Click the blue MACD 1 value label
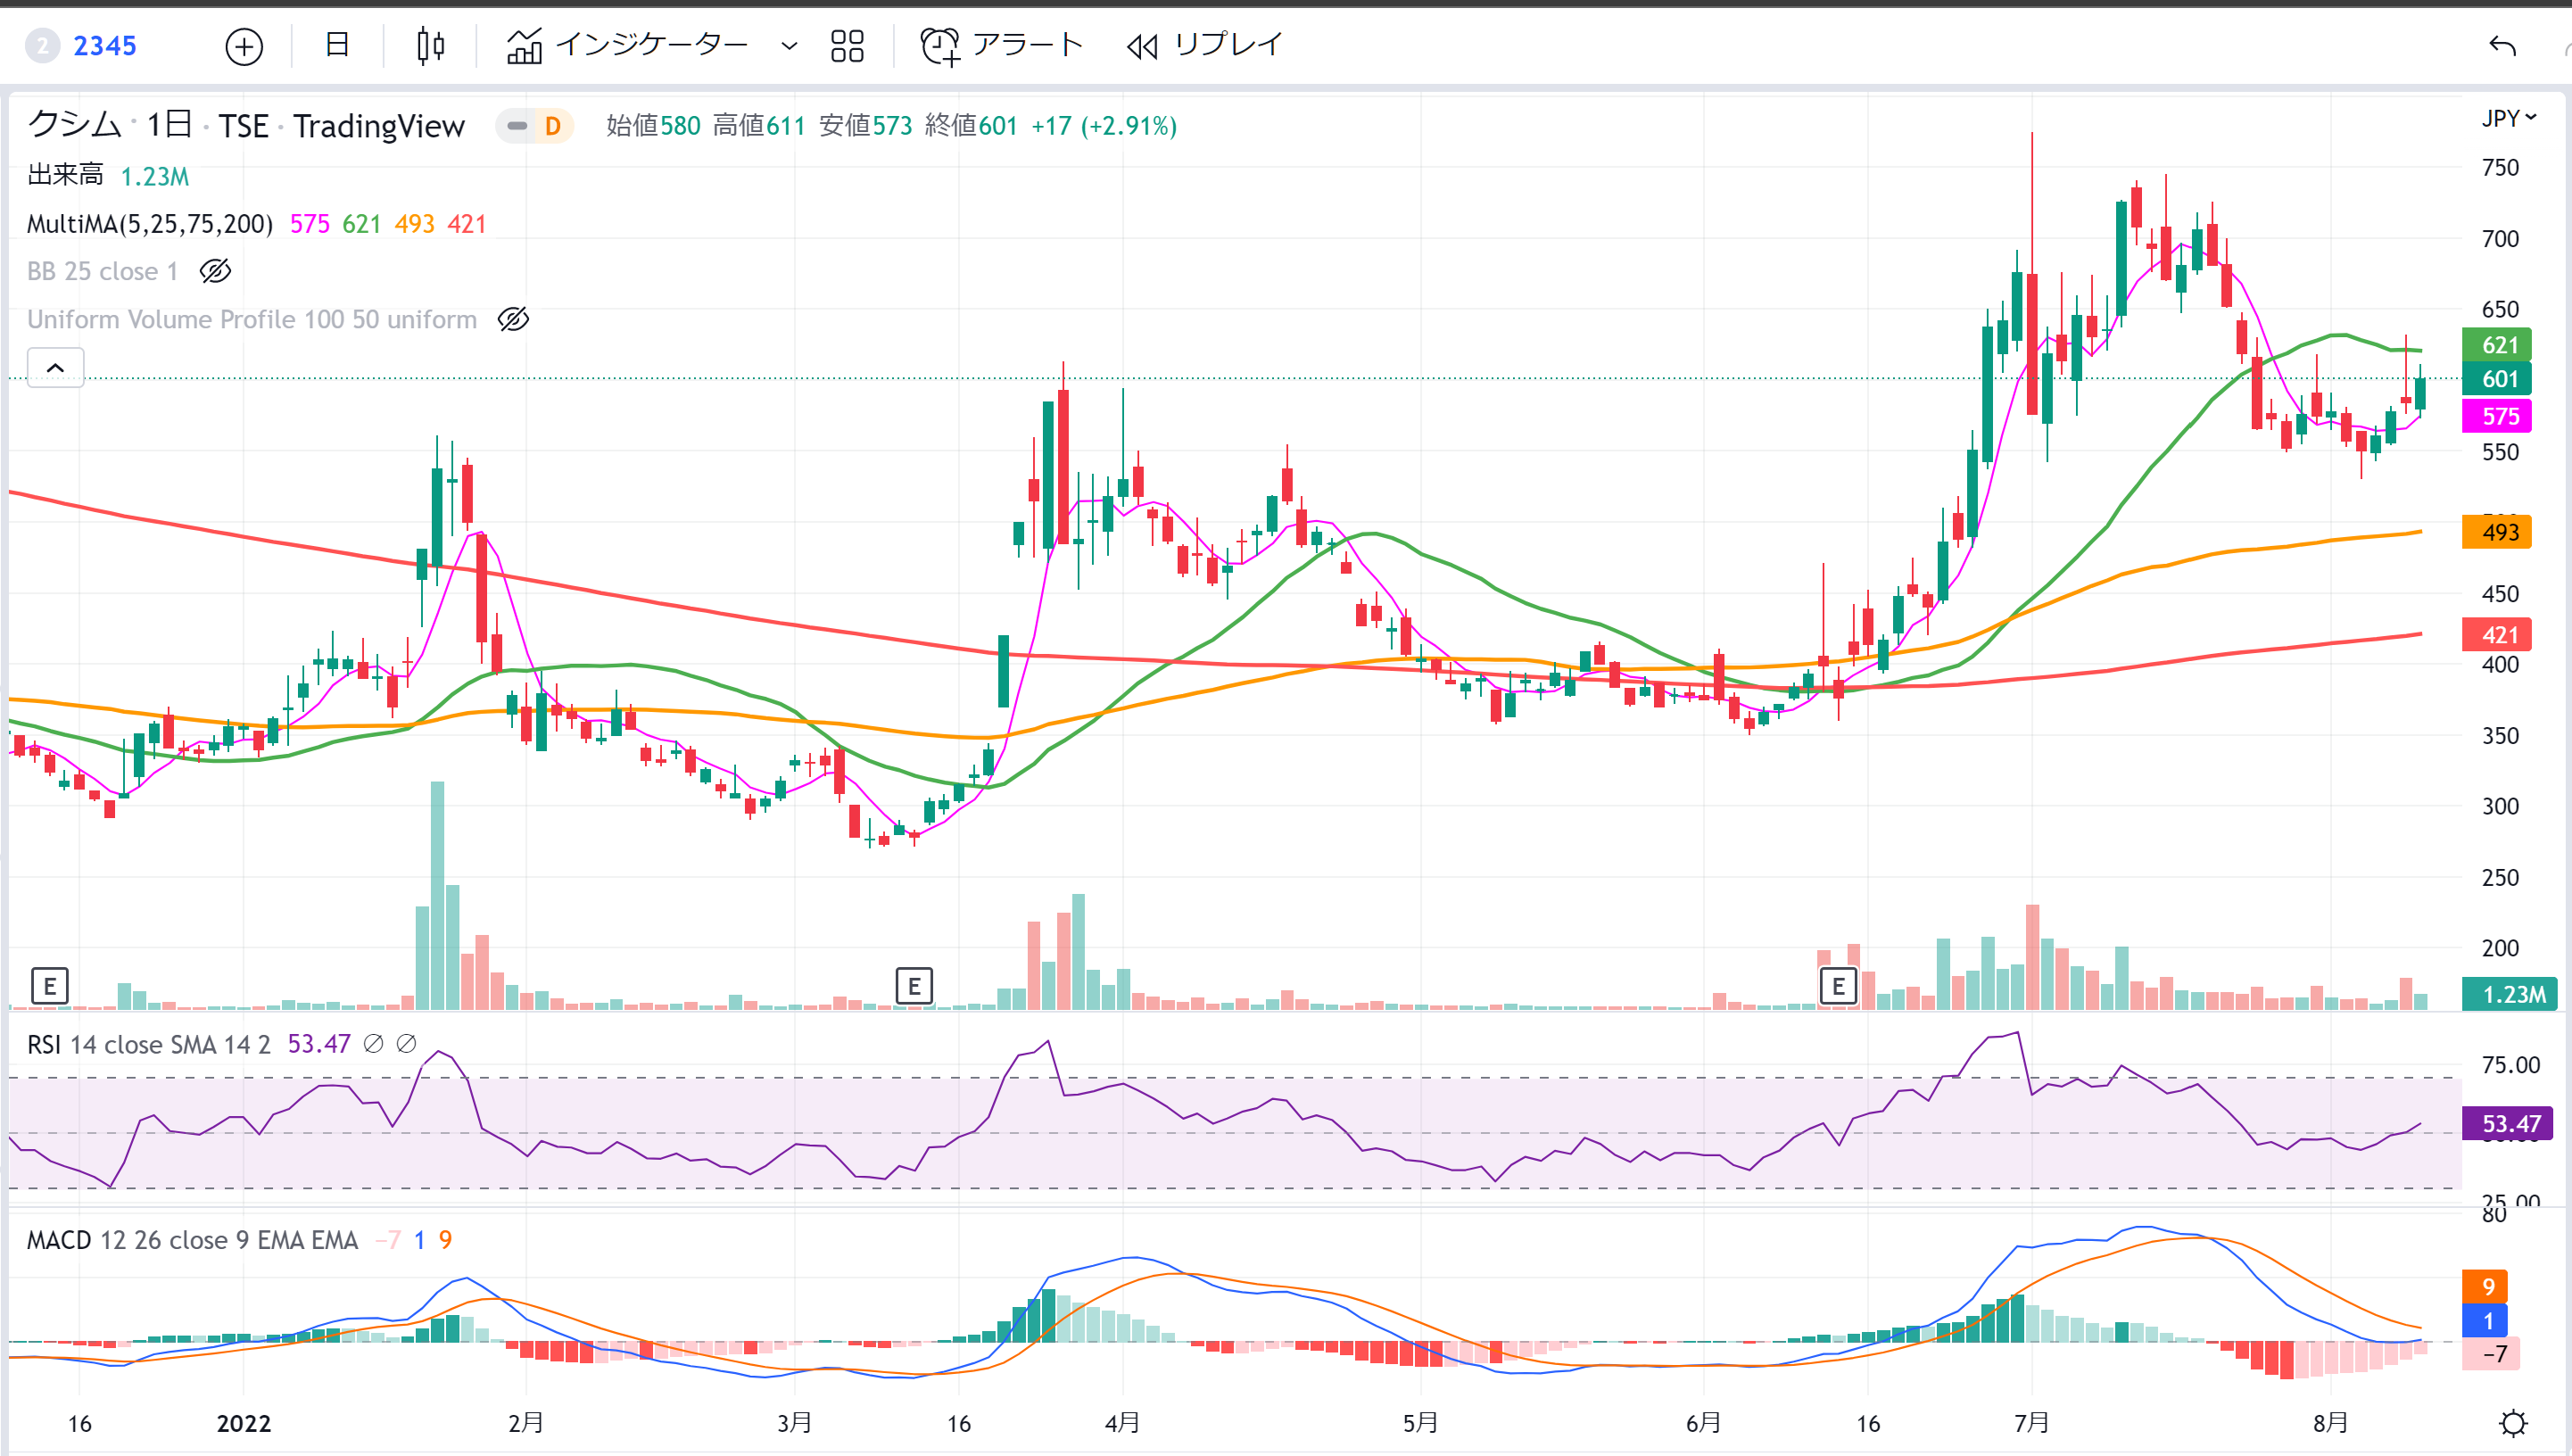Screen dimensions: 2572x1456 pos(2485,1321)
